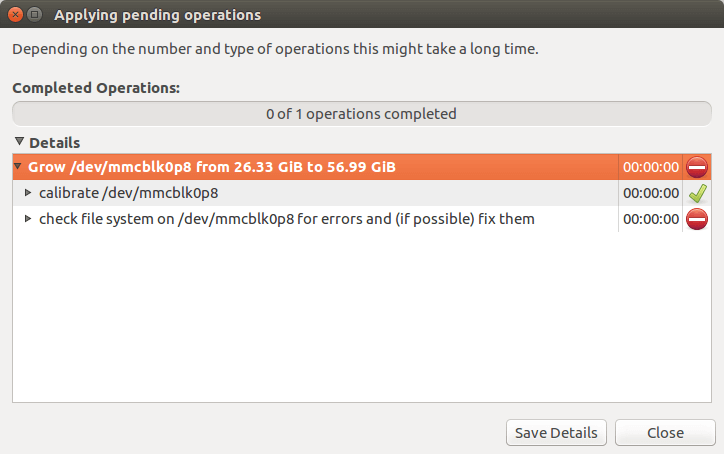Click the Details label text
This screenshot has height=454, width=724.
pos(55,143)
